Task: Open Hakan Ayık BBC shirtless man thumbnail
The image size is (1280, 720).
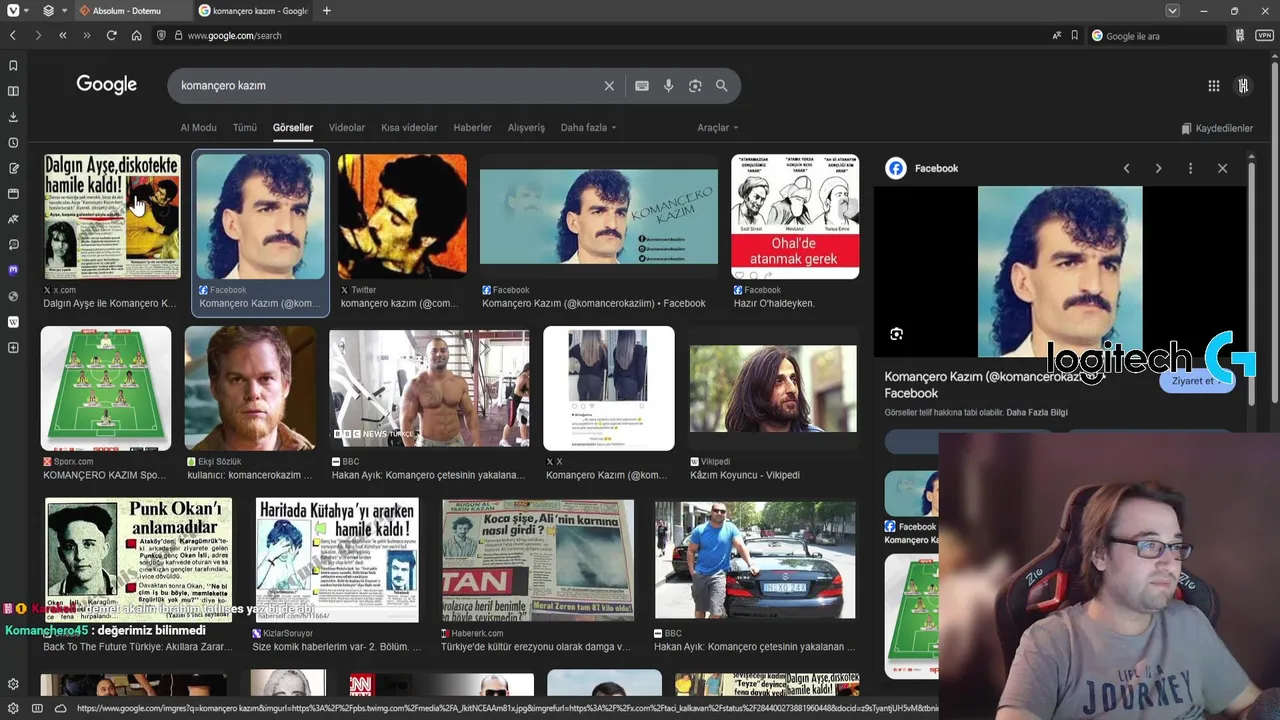Action: (429, 389)
